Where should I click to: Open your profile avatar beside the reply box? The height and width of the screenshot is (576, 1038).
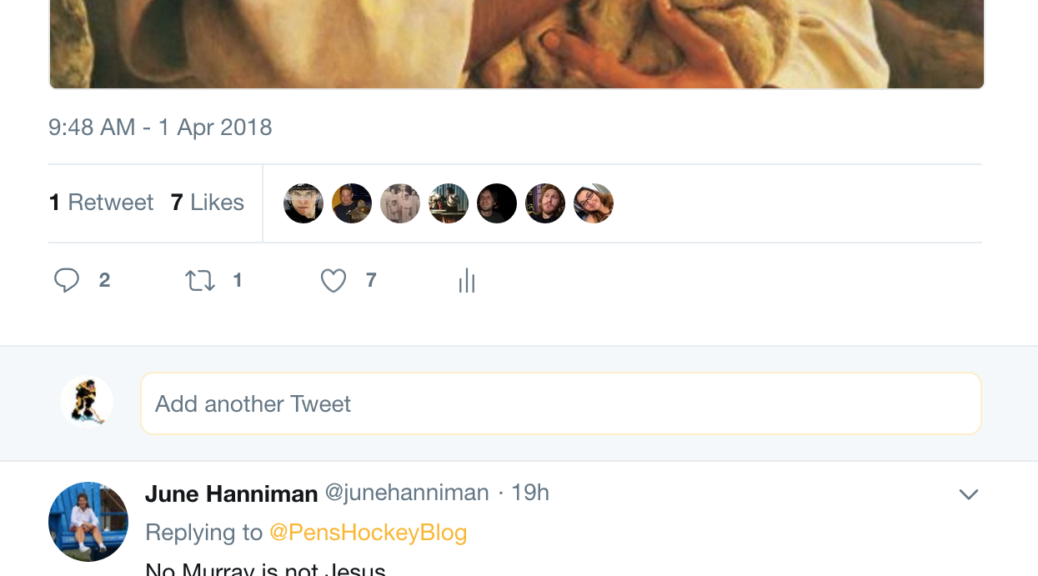click(87, 403)
